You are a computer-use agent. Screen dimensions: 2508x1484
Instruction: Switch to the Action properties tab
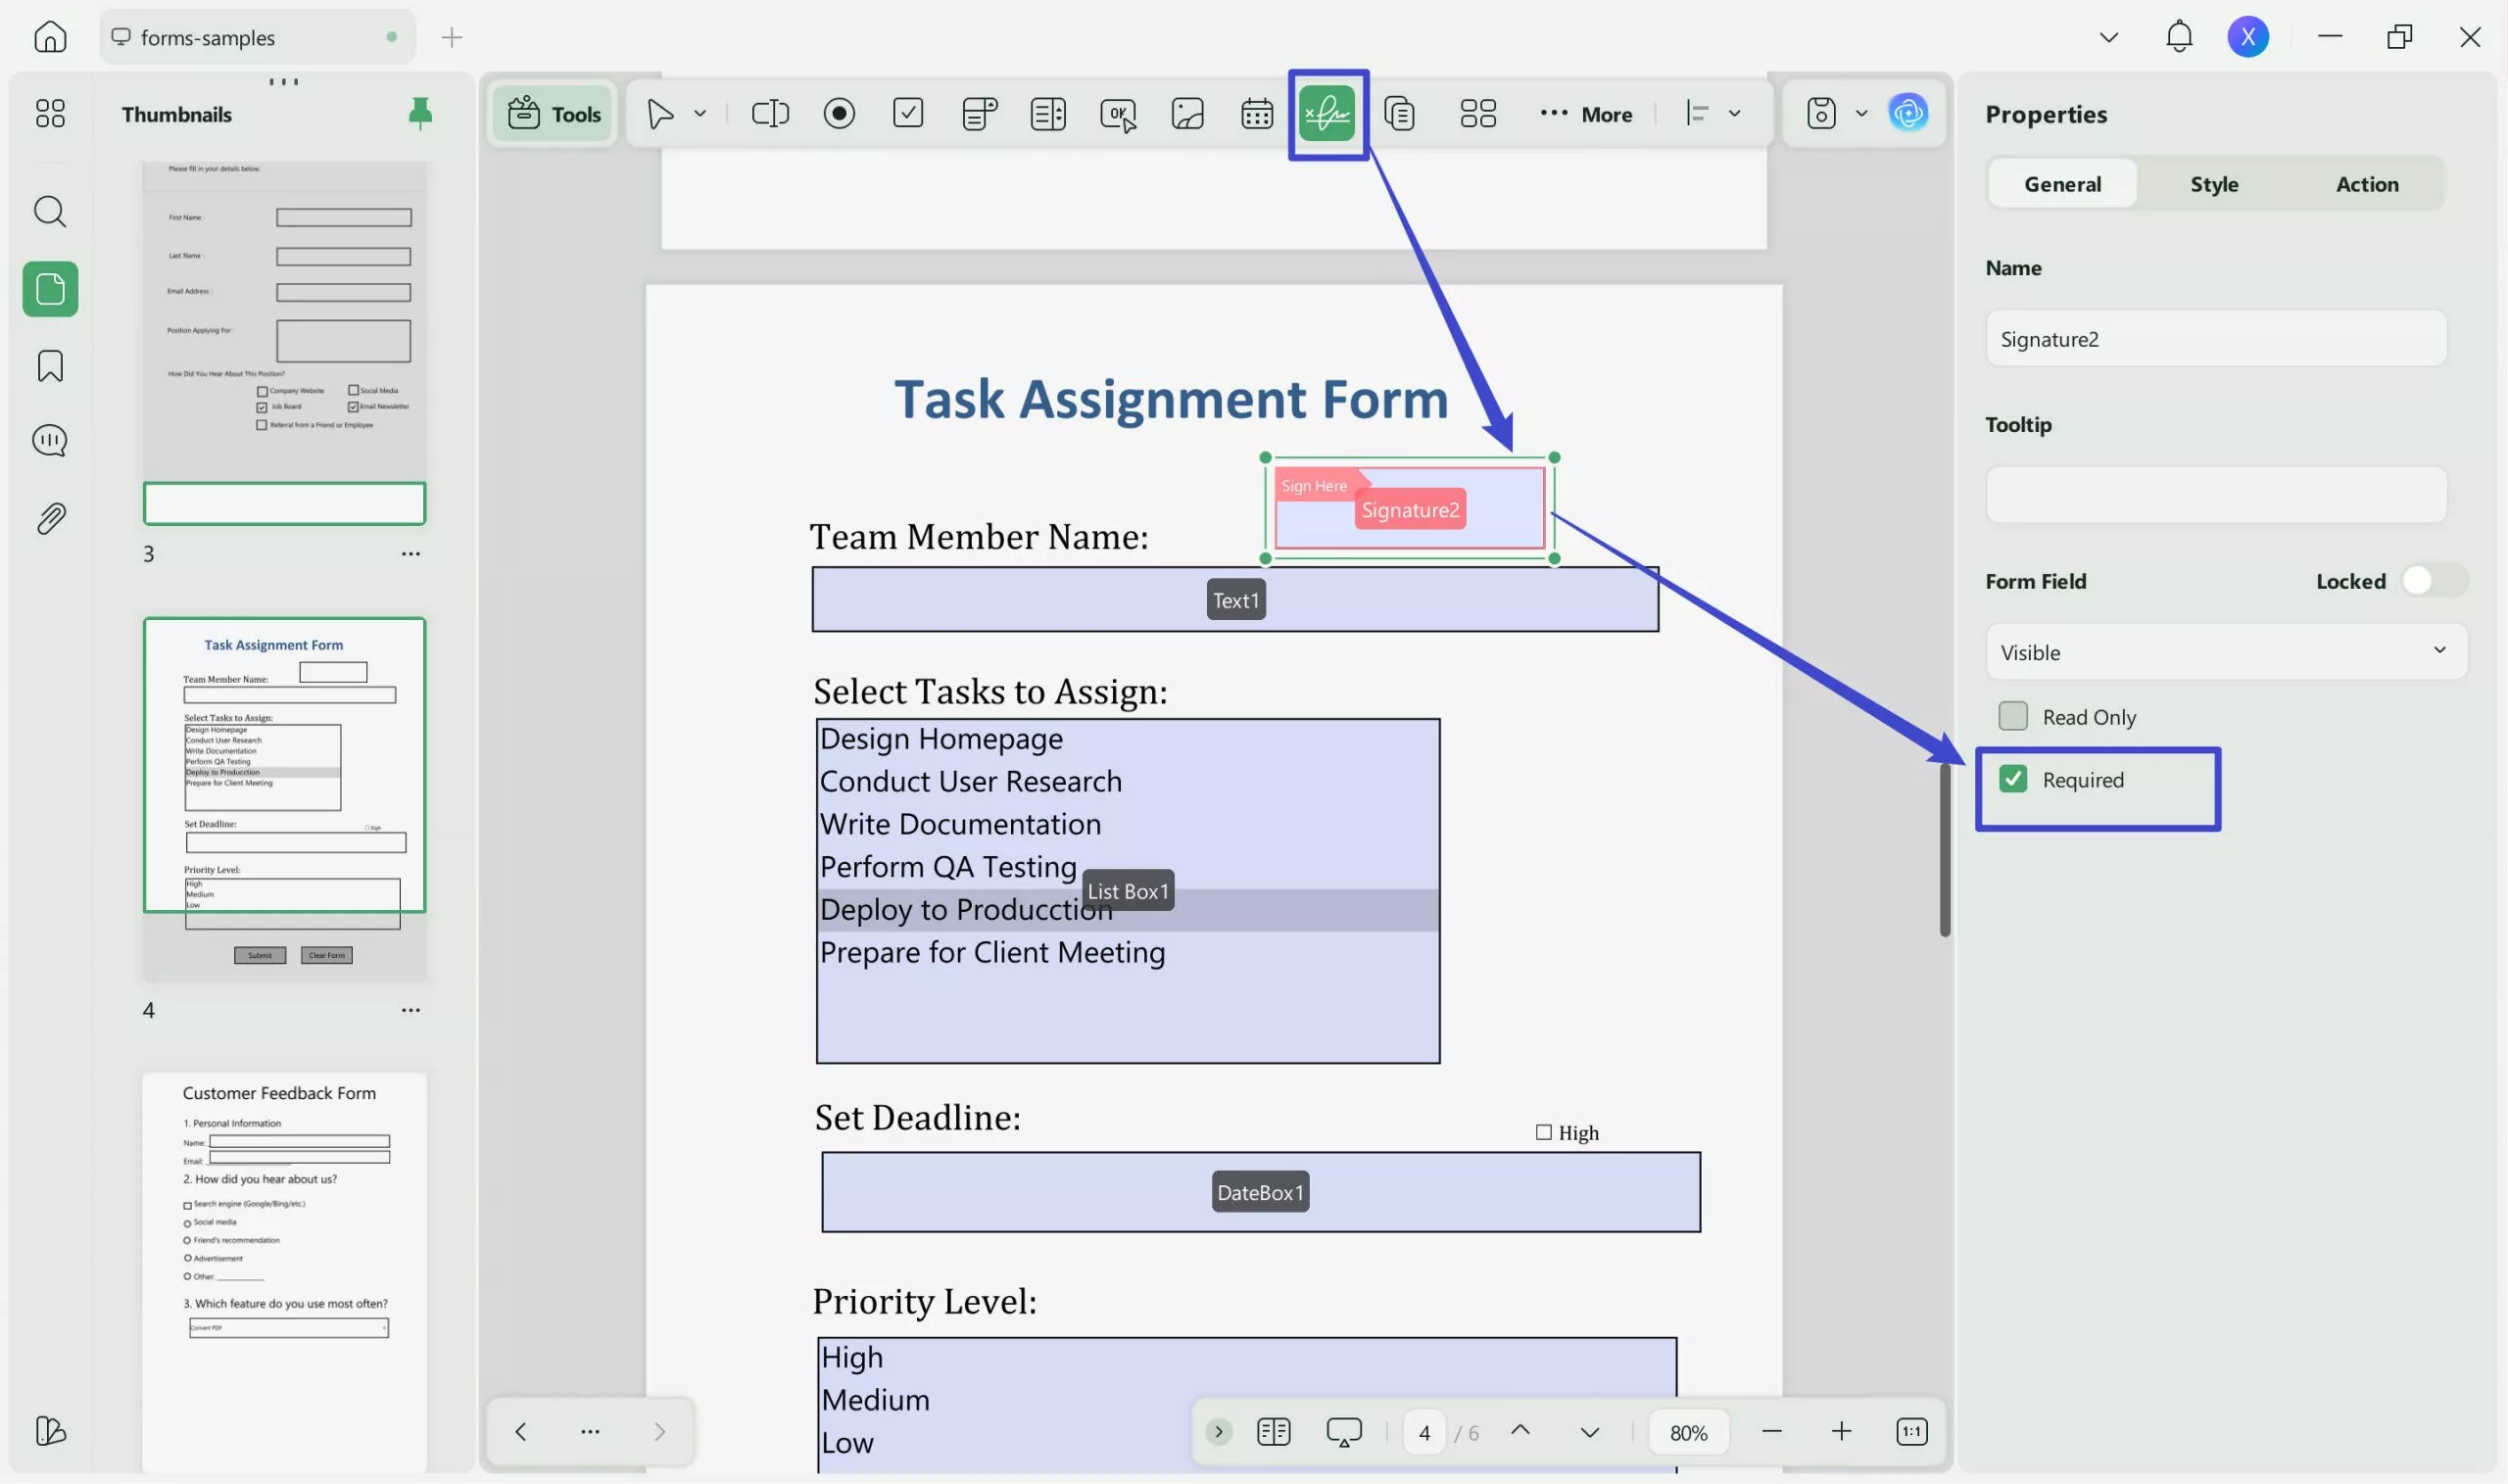[2366, 184]
